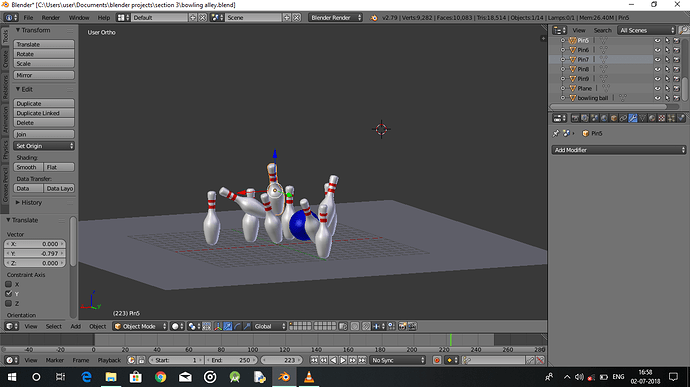Play the animation in reverse

click(333, 360)
